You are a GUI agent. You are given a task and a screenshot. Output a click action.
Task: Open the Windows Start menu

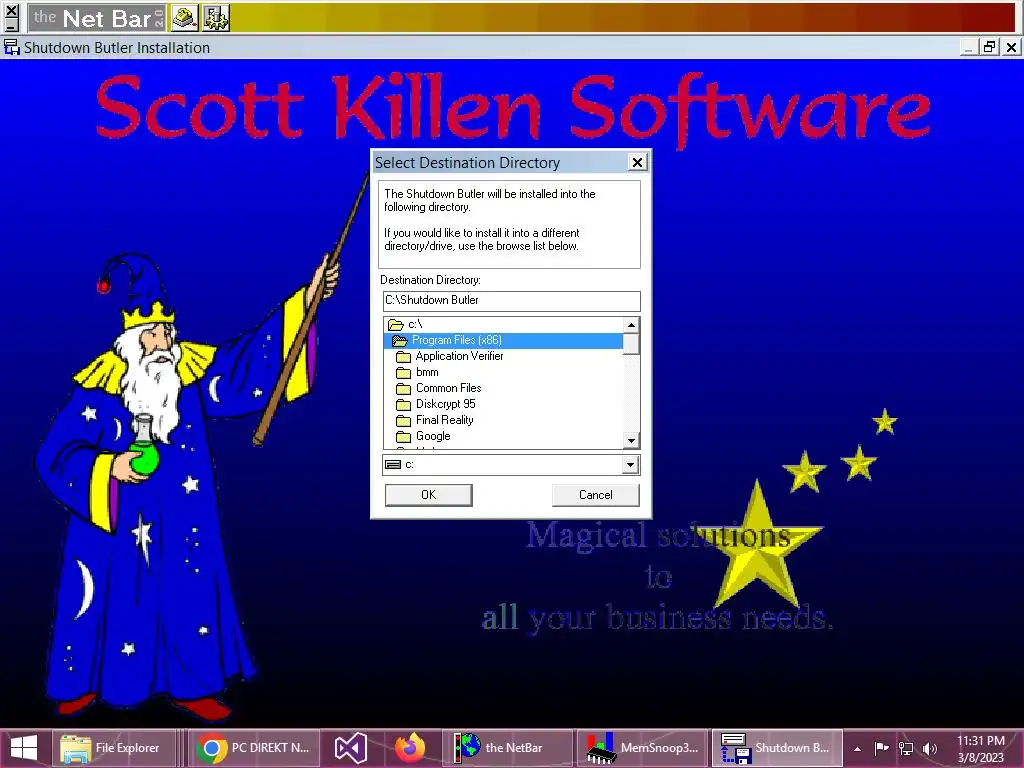24,748
